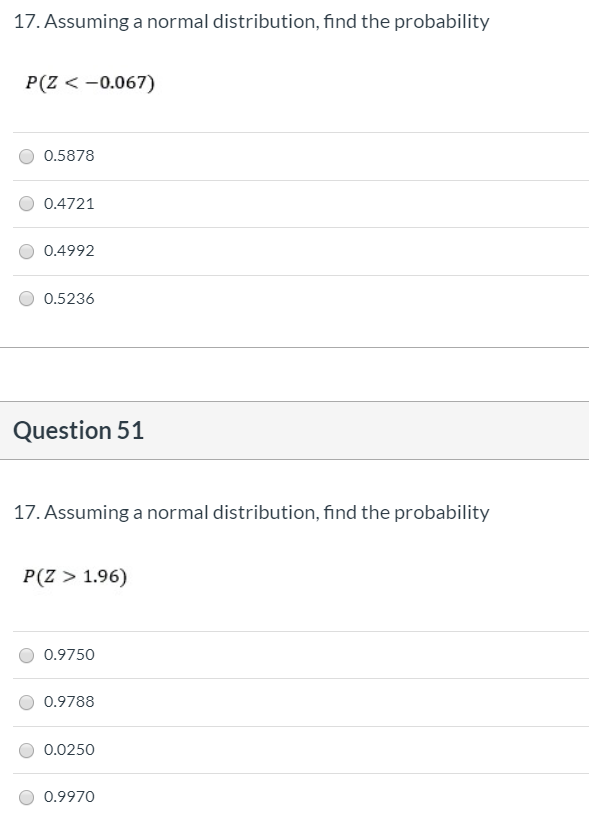The image size is (589, 821).
Task: Click the empty space below 0.9970 option
Action: (295, 815)
